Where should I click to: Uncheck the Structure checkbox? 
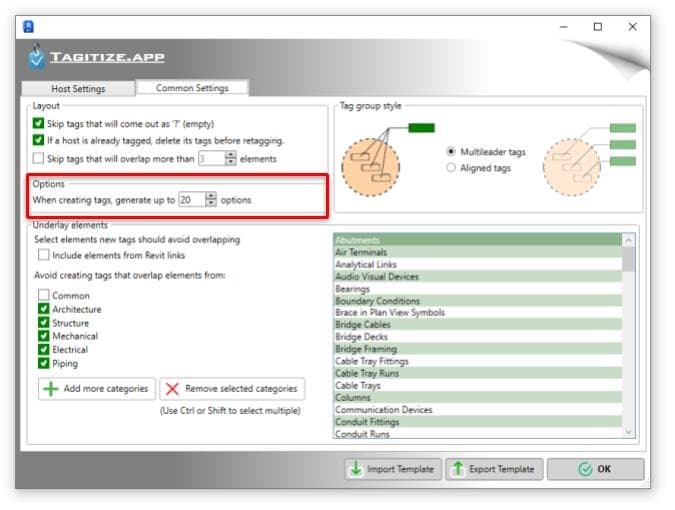[43, 323]
